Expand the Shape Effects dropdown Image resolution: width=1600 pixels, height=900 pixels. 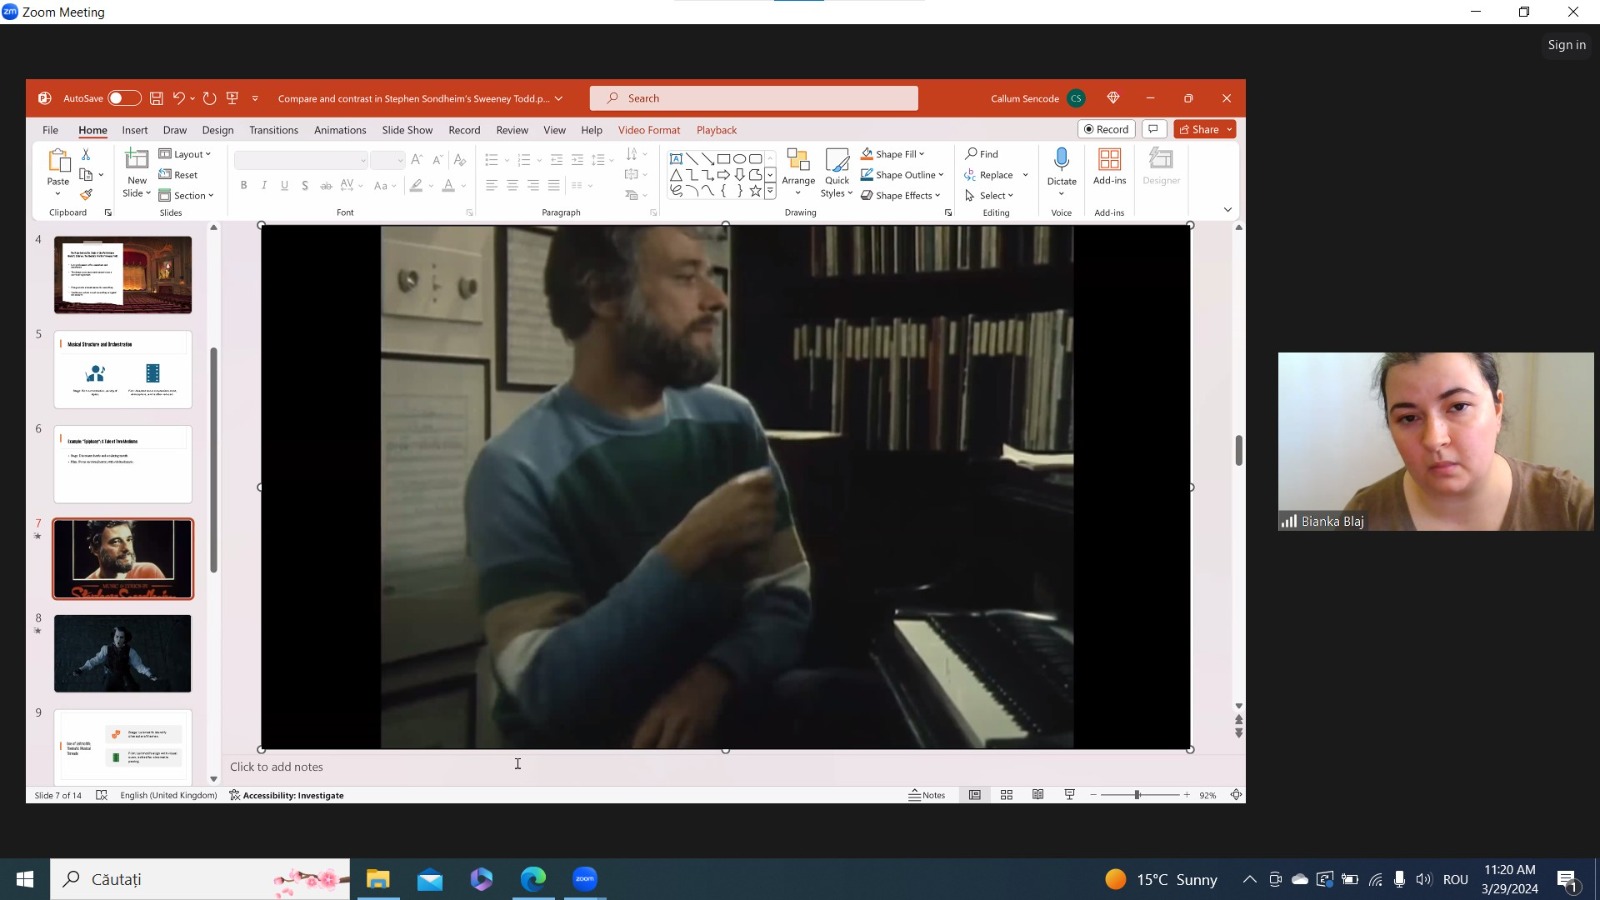coord(901,196)
